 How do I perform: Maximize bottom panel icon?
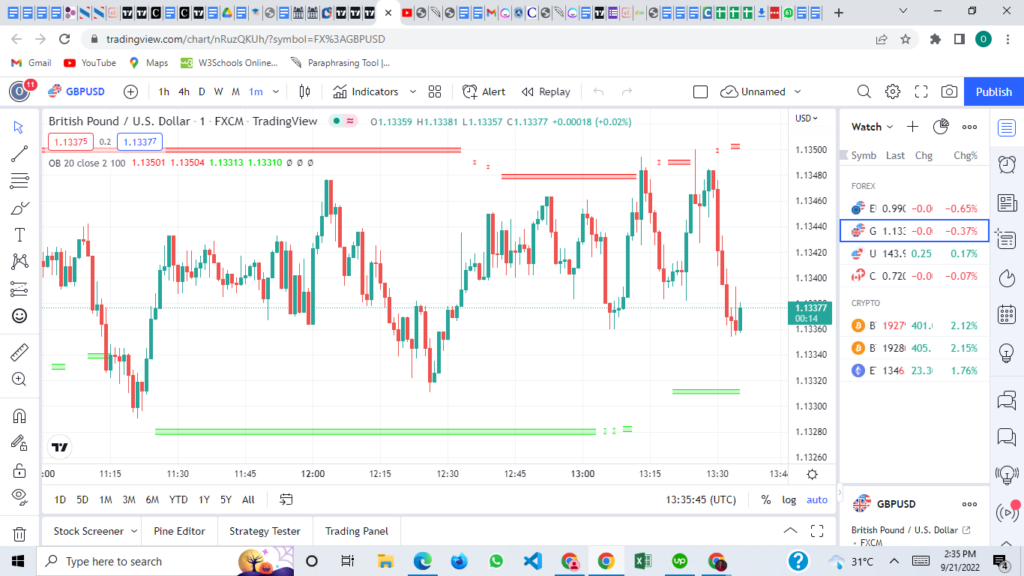click(x=817, y=531)
